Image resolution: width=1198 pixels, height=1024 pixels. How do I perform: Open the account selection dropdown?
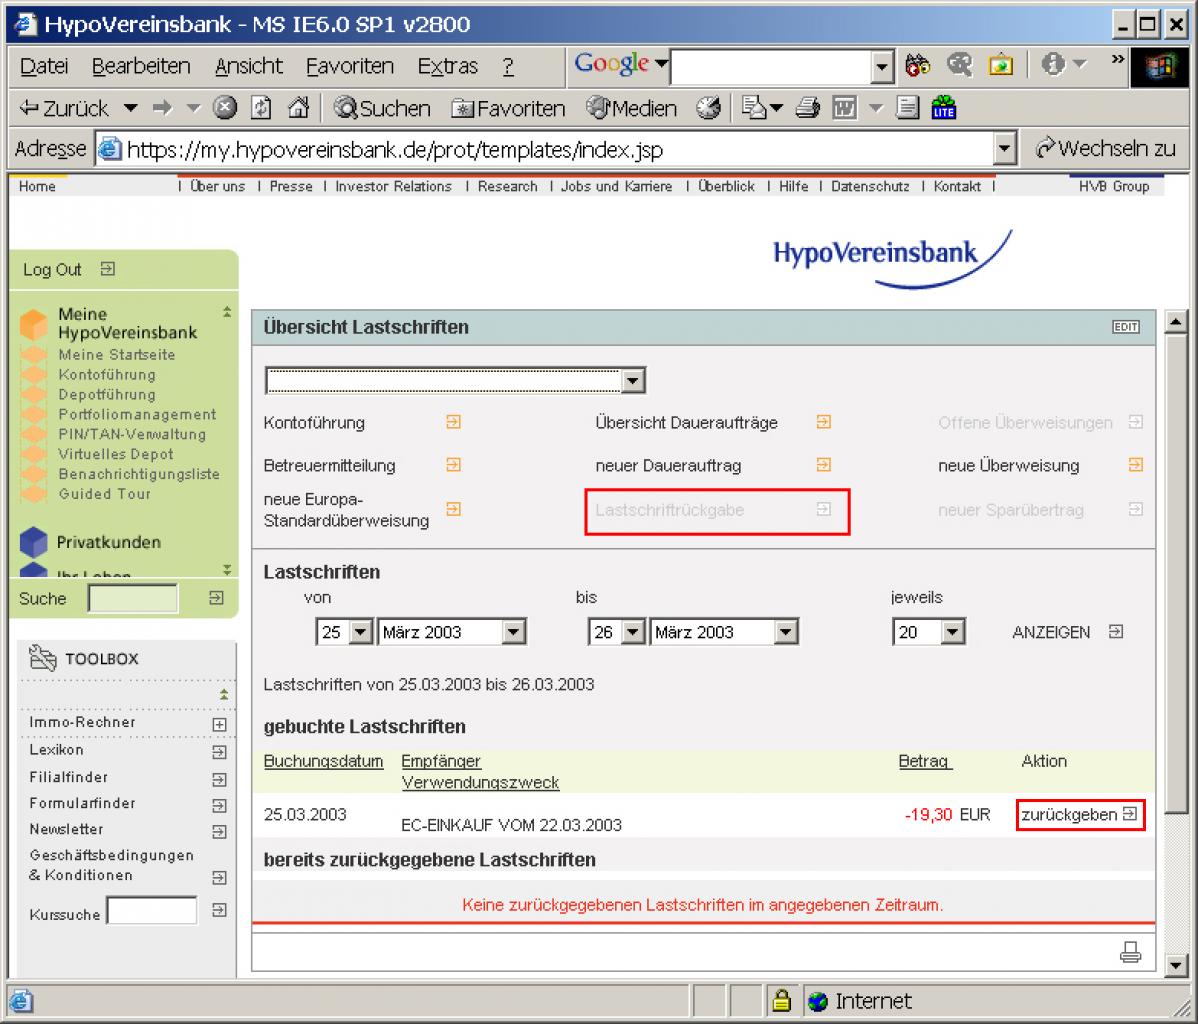point(455,380)
